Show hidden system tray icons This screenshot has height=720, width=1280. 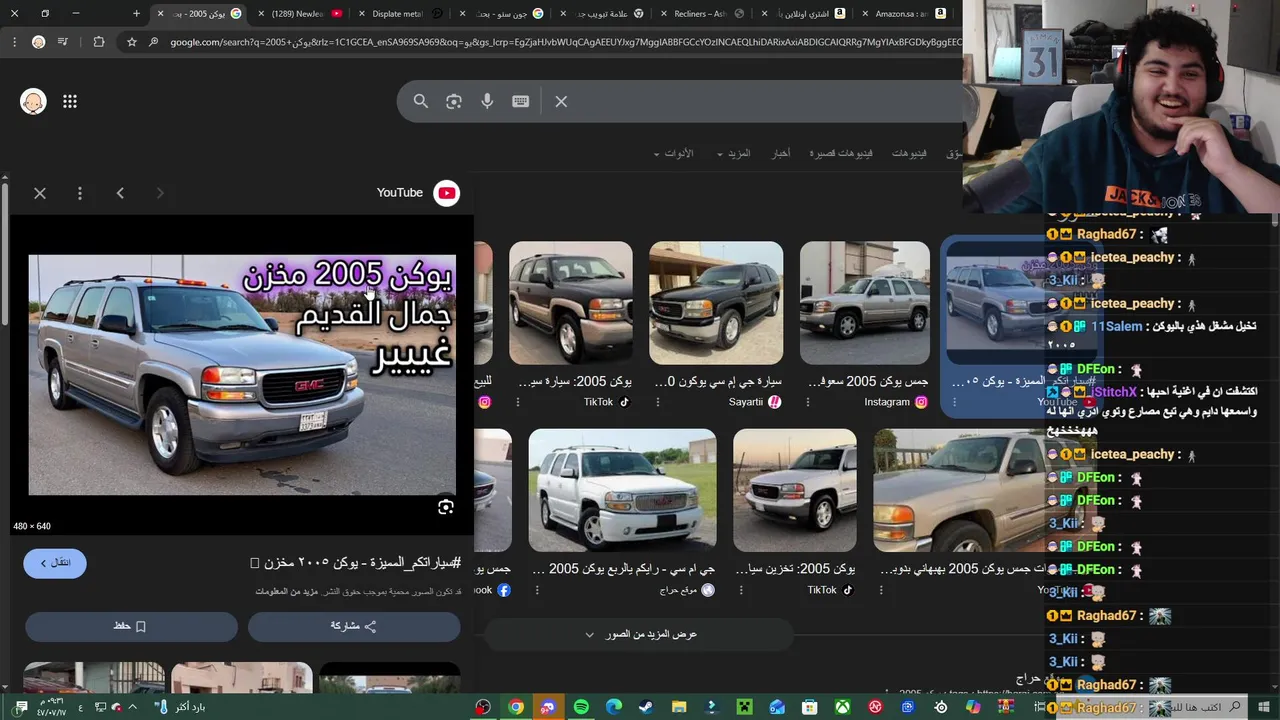point(131,707)
